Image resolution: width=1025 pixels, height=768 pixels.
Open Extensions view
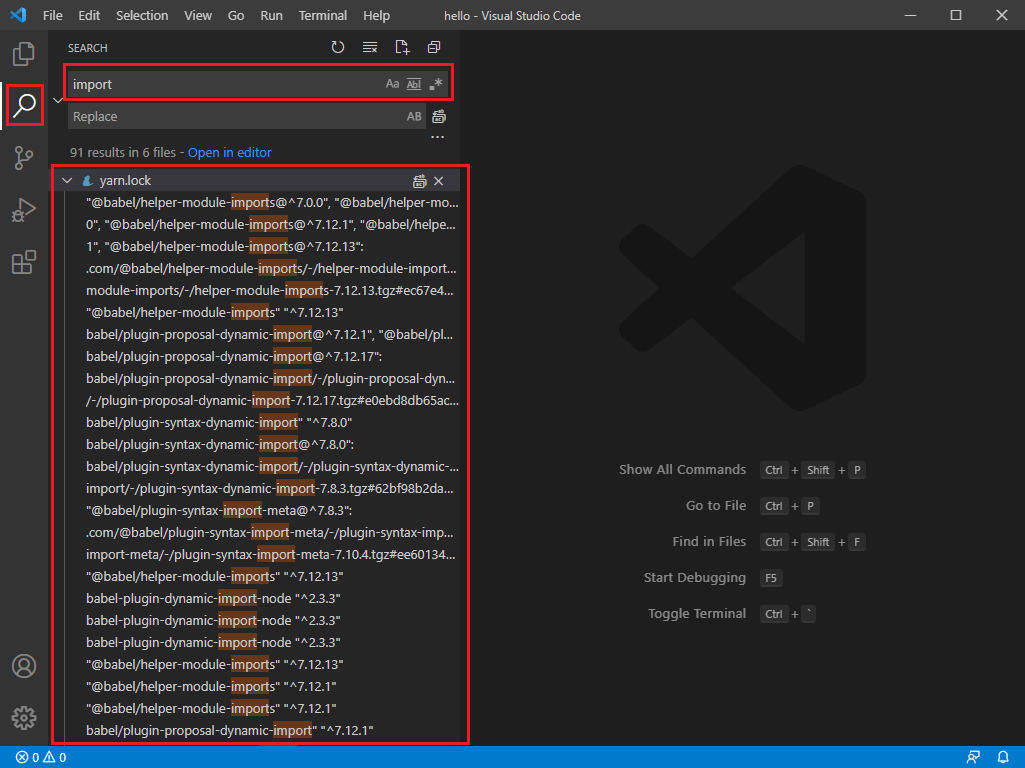tap(24, 262)
